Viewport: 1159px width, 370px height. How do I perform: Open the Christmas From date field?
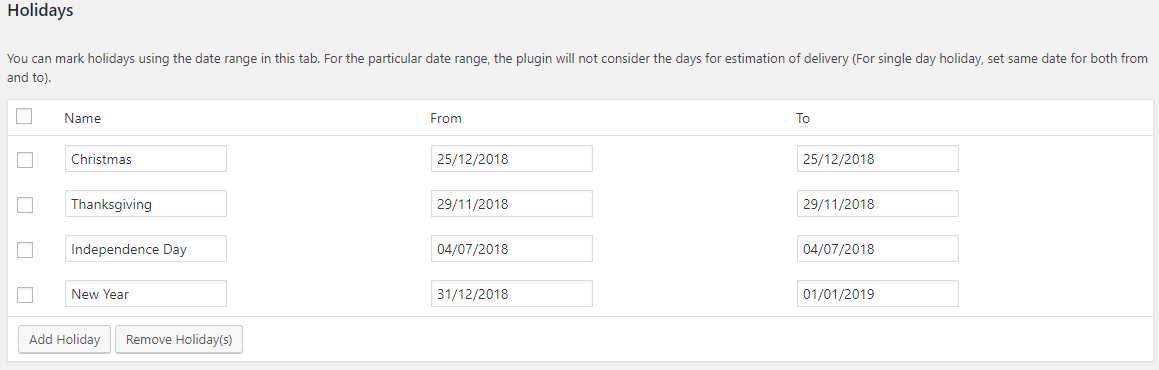coord(511,159)
